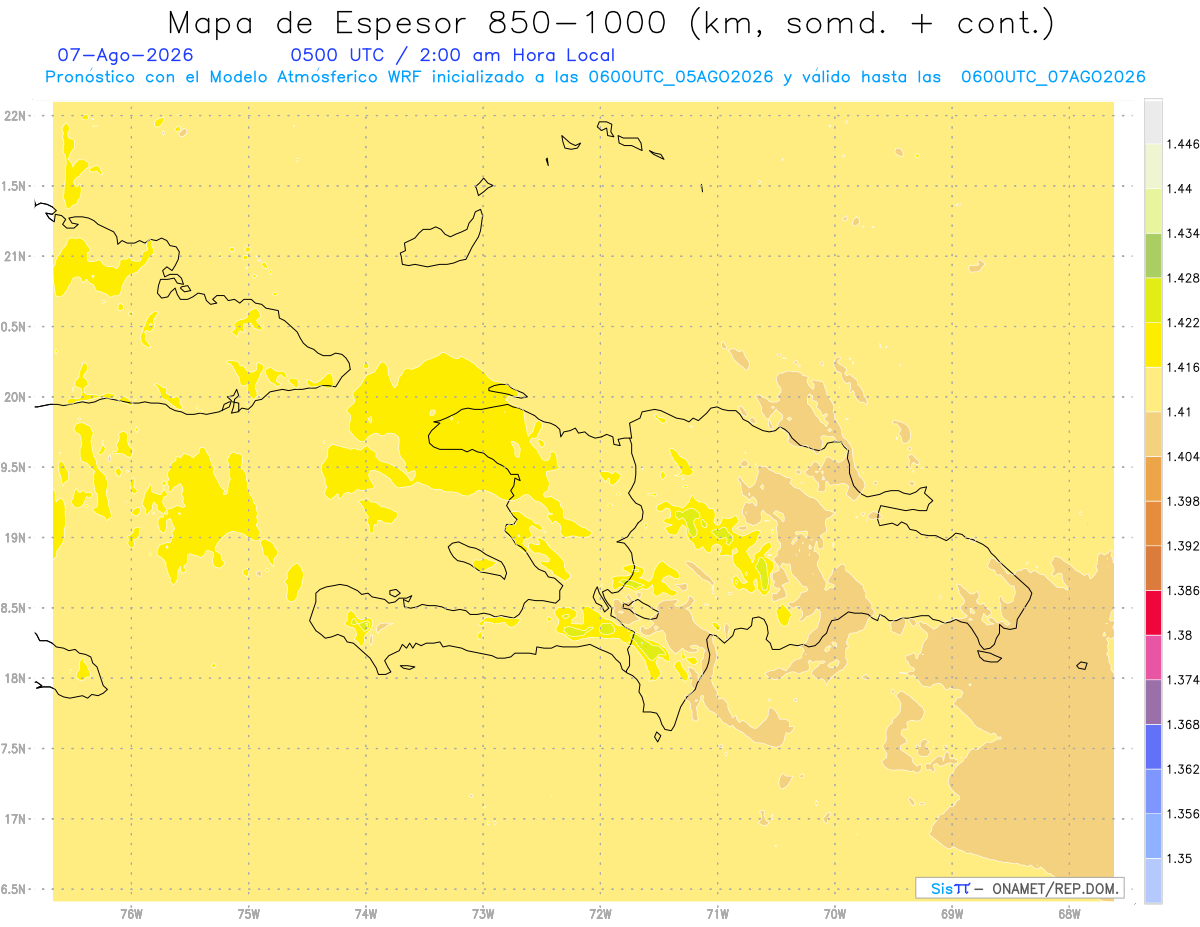
Task: Click the legend value 1.398
Action: 1184,501
